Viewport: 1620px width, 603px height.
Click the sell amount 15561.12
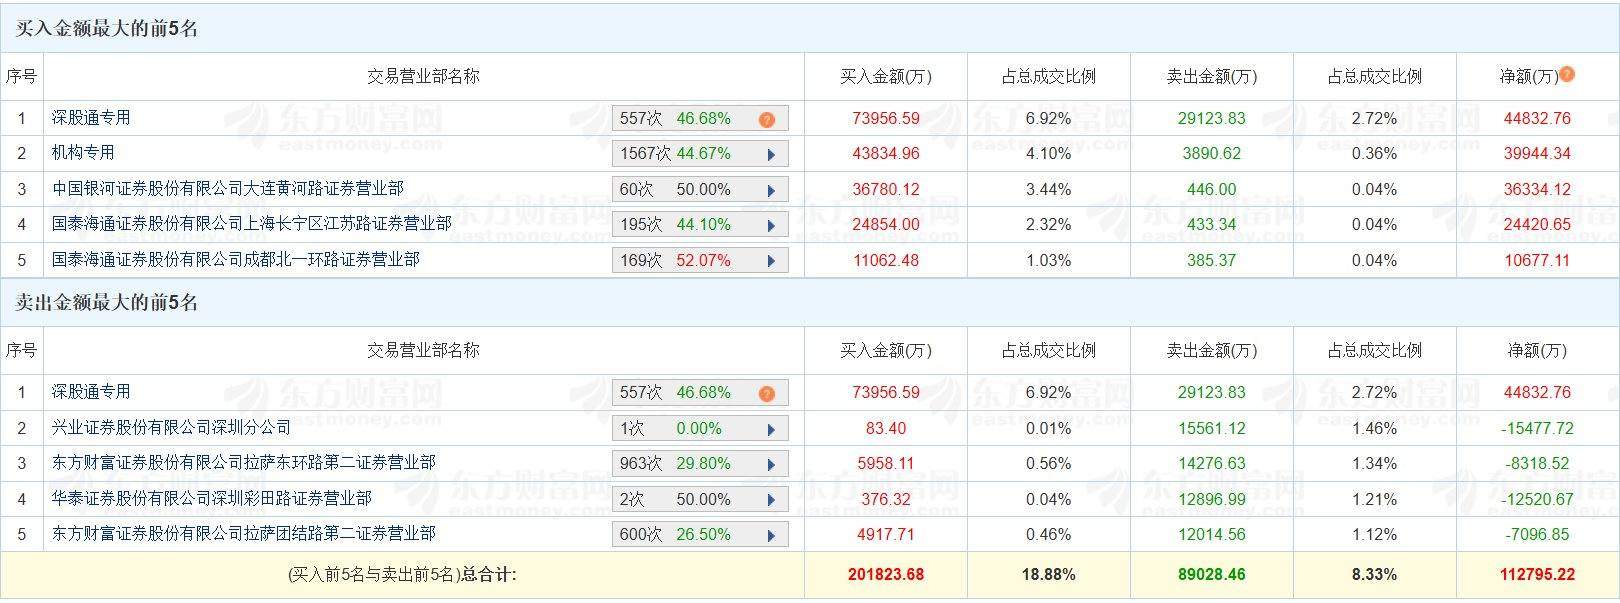[1212, 428]
